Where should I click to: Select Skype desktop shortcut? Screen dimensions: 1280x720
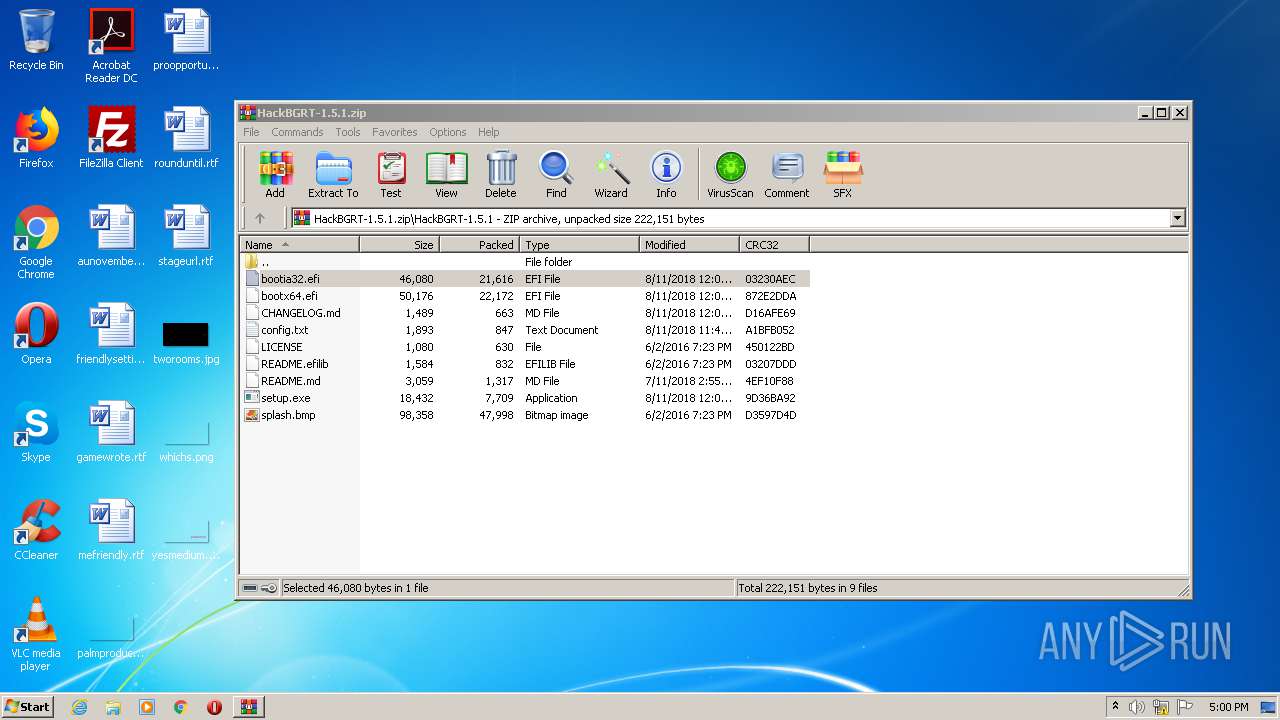click(x=36, y=432)
